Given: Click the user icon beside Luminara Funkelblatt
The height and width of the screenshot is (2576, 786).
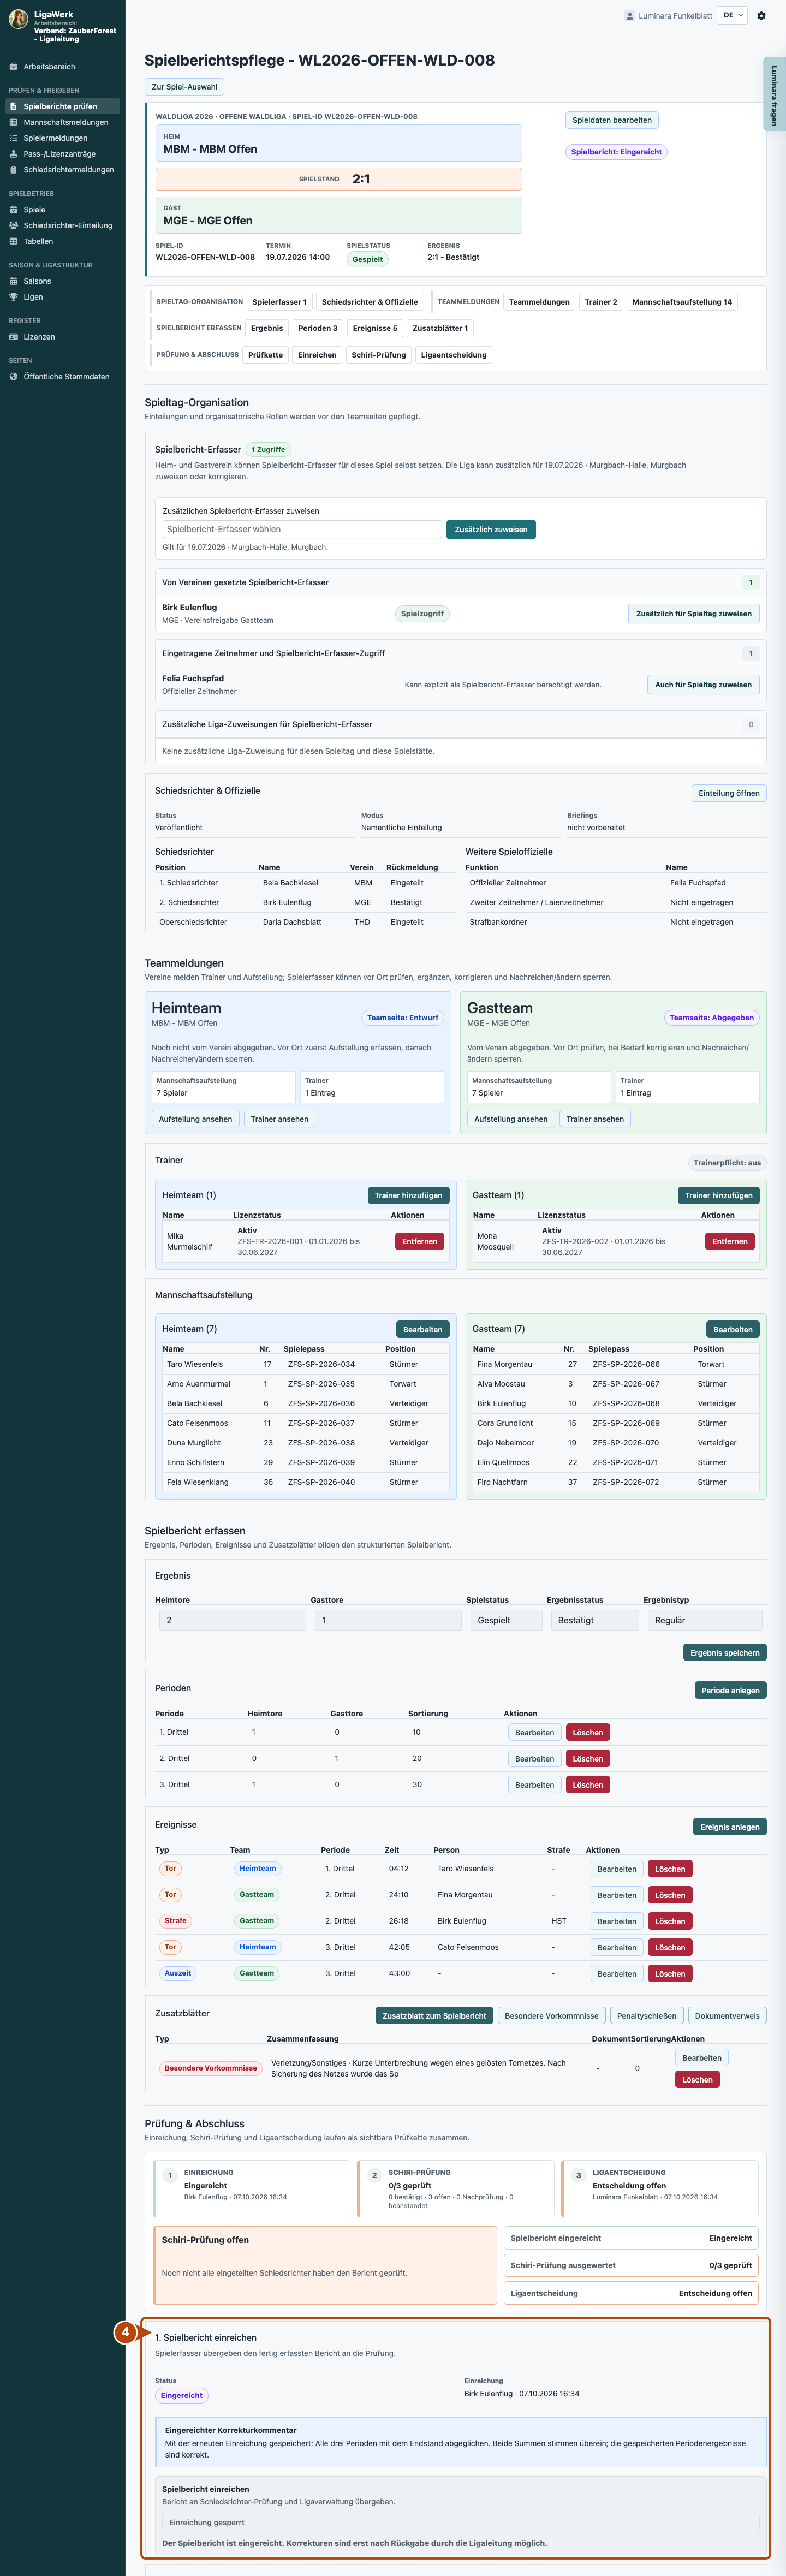Looking at the screenshot, I should tap(629, 16).
